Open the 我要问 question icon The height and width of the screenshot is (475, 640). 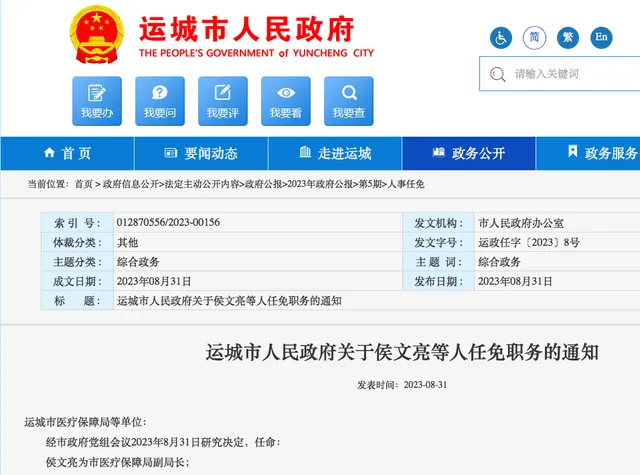(160, 101)
